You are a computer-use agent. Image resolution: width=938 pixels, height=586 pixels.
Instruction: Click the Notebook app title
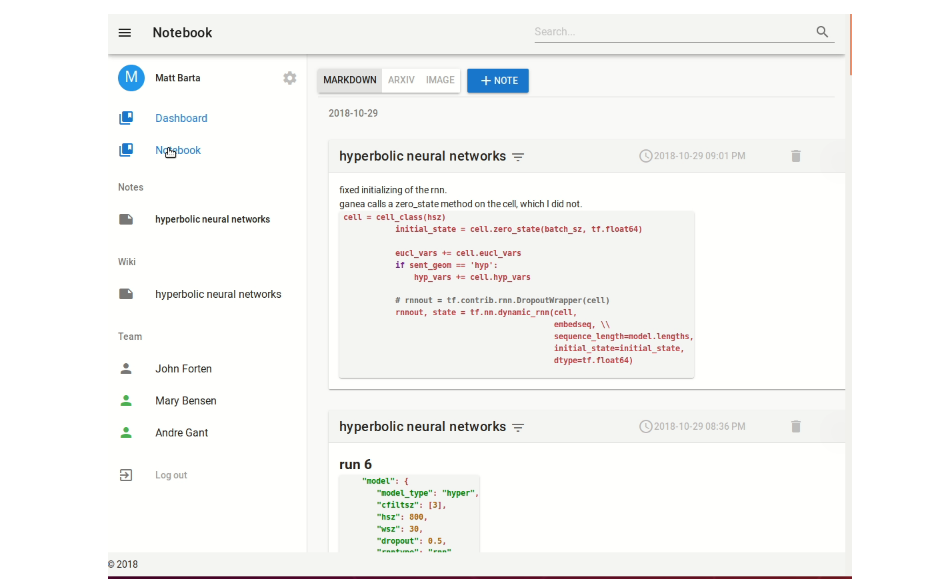[x=182, y=33]
